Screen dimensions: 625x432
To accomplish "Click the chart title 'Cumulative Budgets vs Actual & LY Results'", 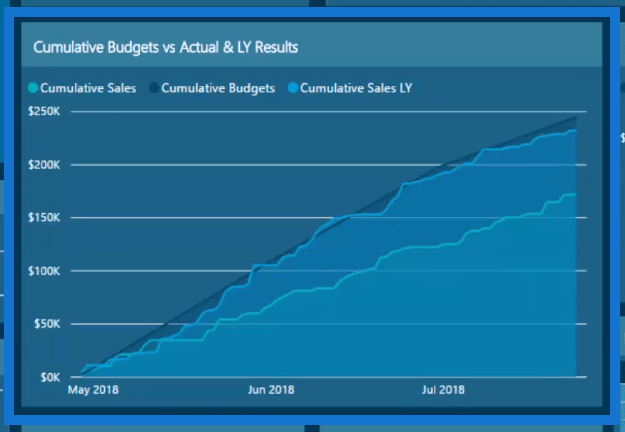I will 165,47.
